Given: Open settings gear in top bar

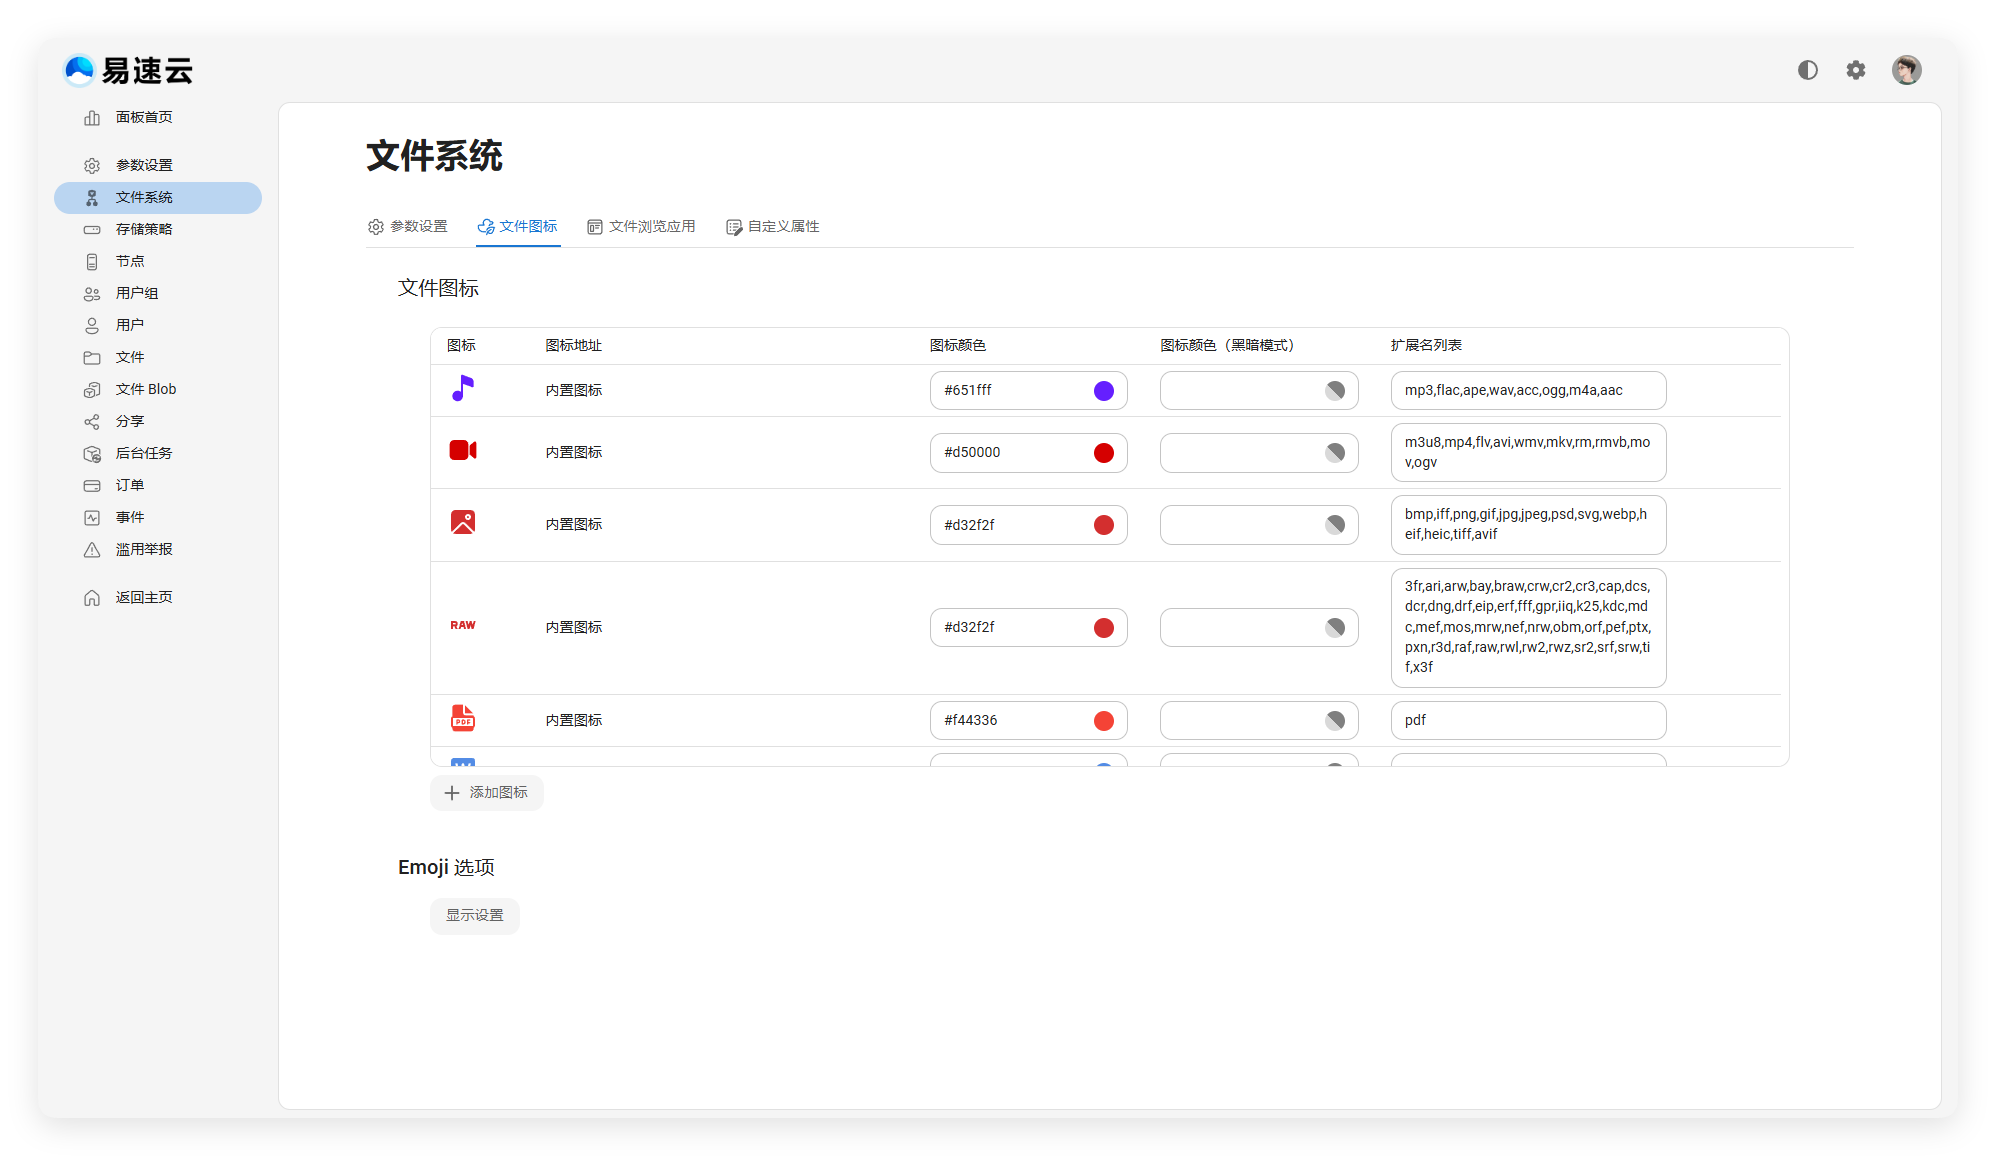Looking at the screenshot, I should click(1855, 70).
